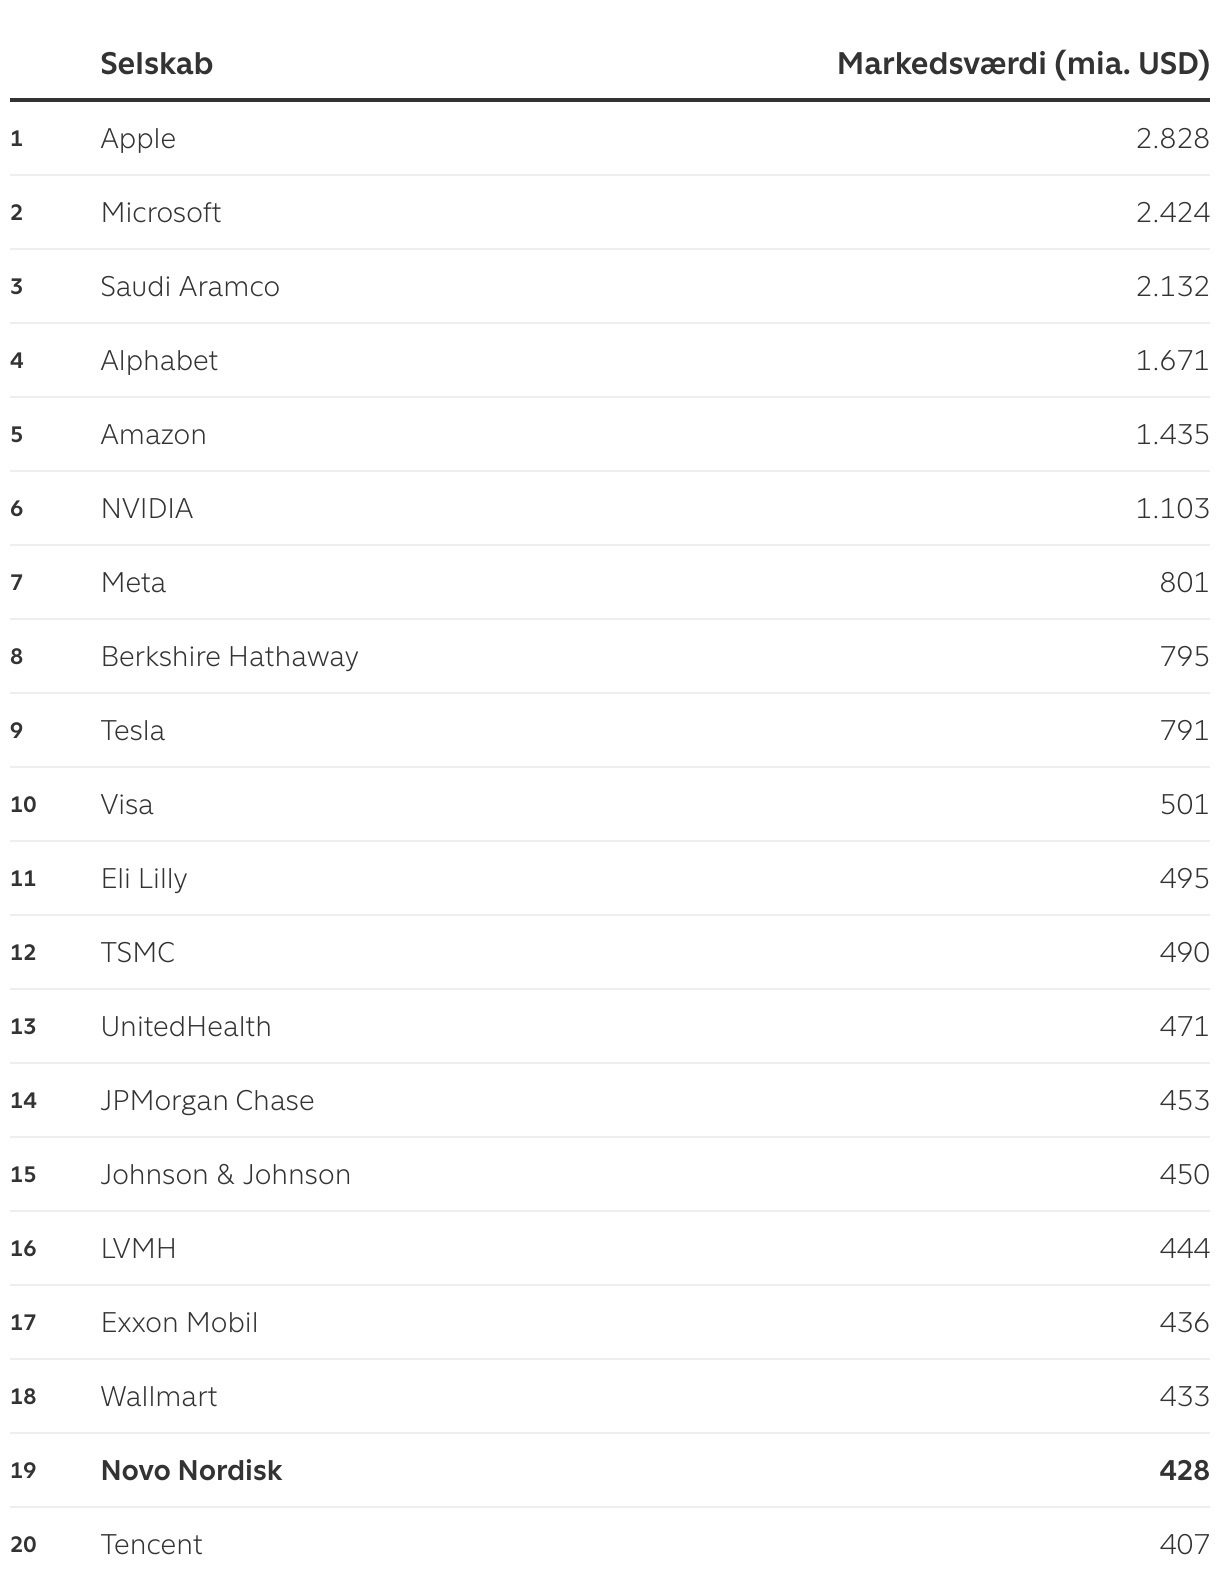
Task: Select UnitedHealth's market value 471
Action: click(x=1184, y=1026)
